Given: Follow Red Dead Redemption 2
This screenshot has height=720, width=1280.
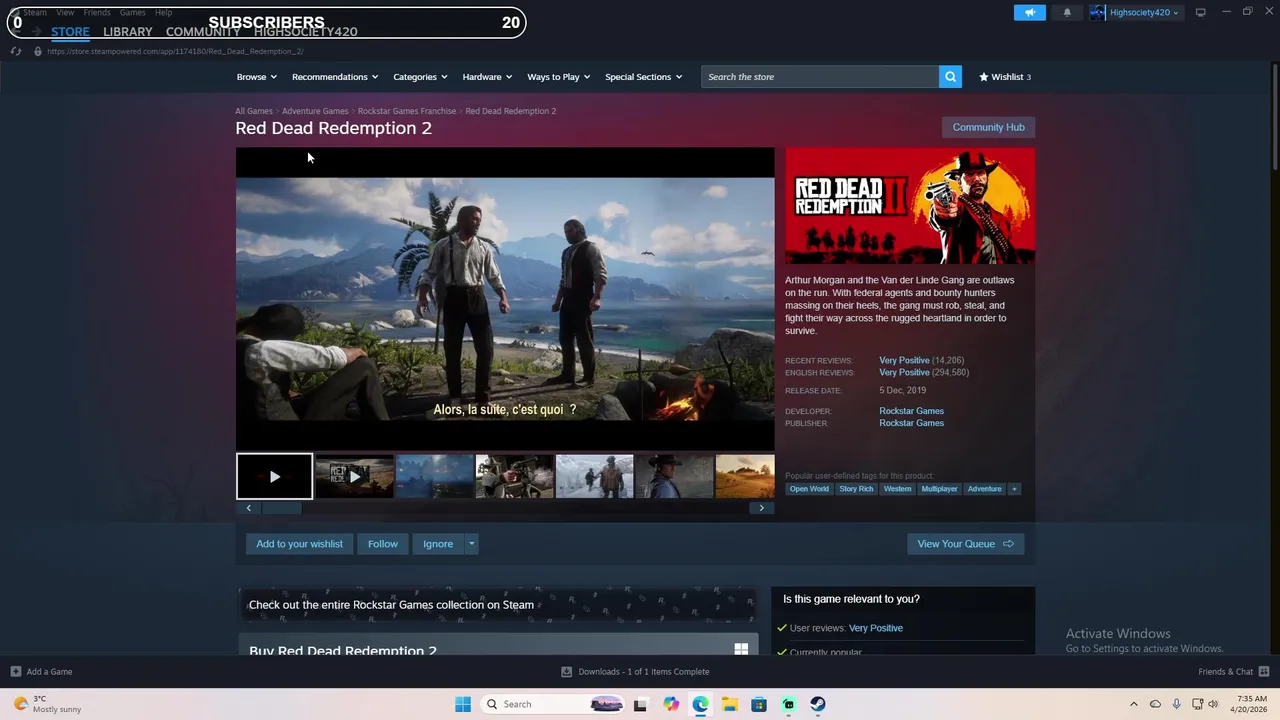Looking at the screenshot, I should 383,544.
